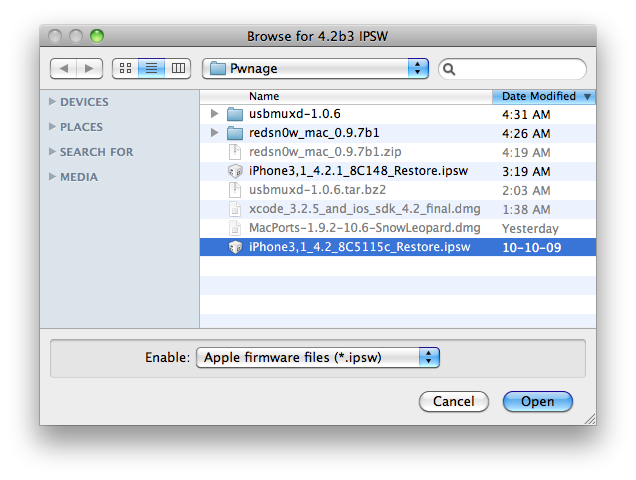Click the 2:03 AM date cell

coord(526,190)
